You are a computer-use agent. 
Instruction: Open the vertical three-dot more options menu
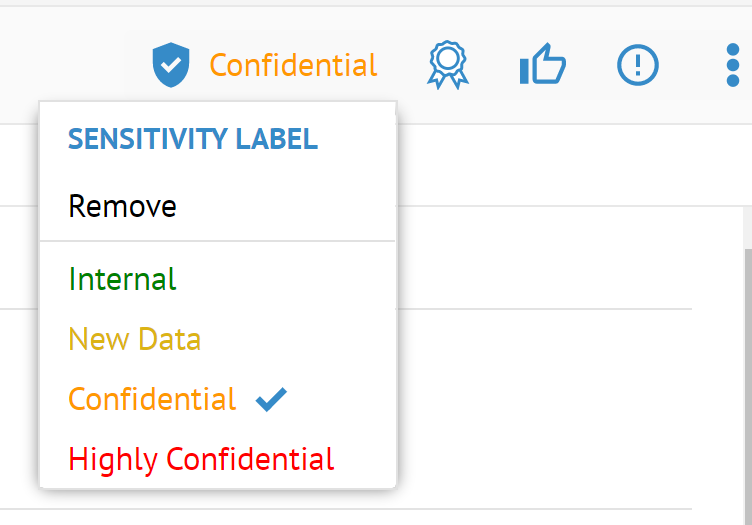click(732, 66)
